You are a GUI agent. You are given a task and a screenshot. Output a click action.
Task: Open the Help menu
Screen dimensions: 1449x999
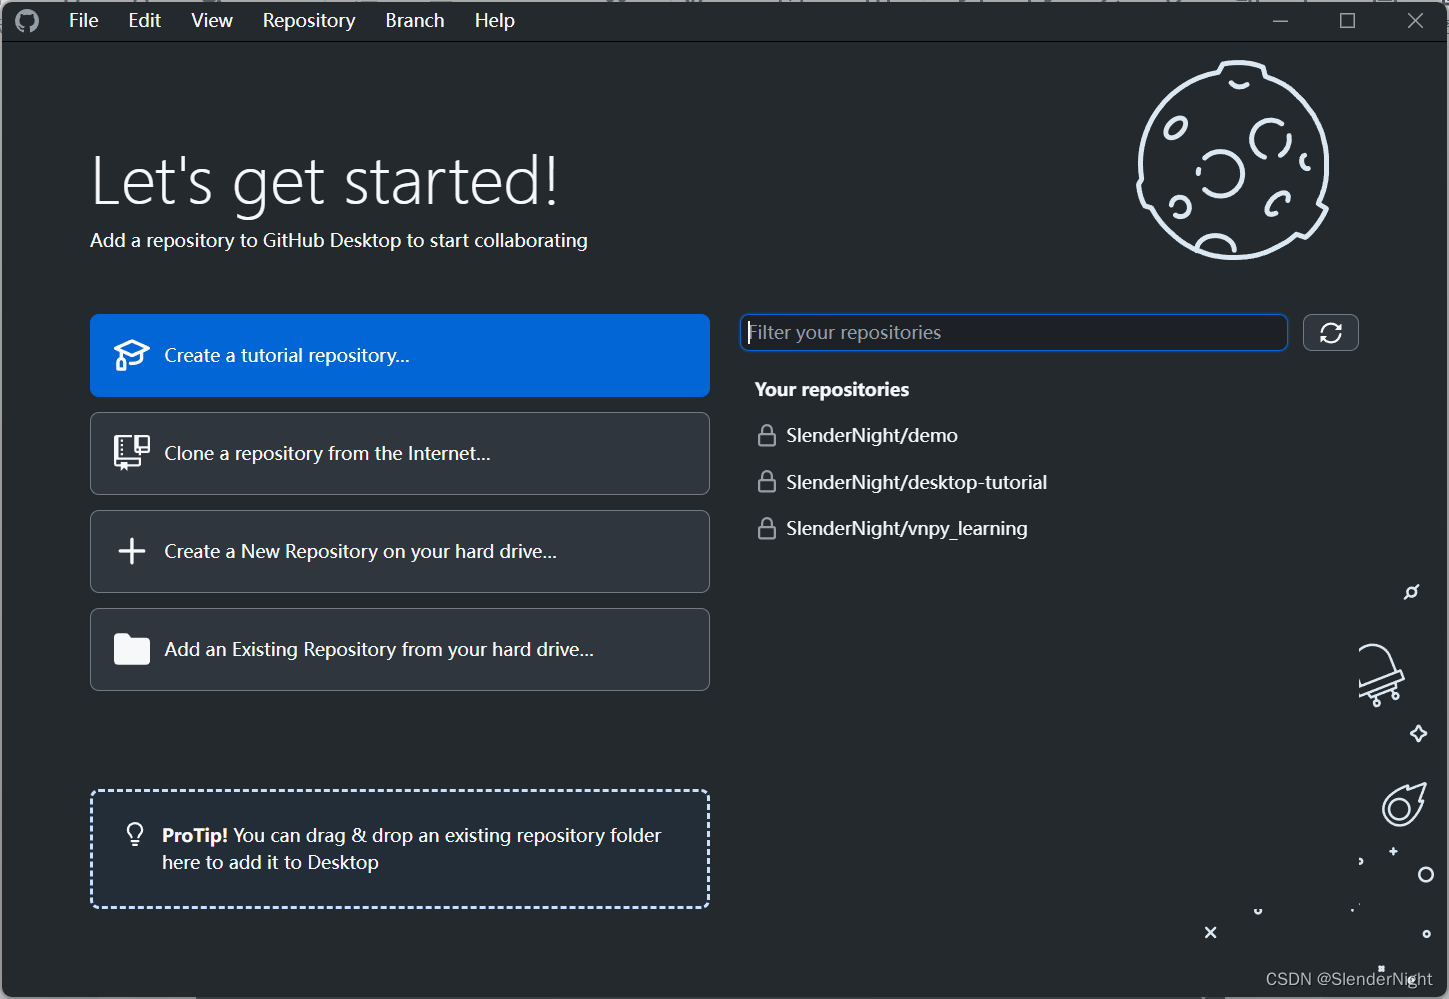point(495,21)
